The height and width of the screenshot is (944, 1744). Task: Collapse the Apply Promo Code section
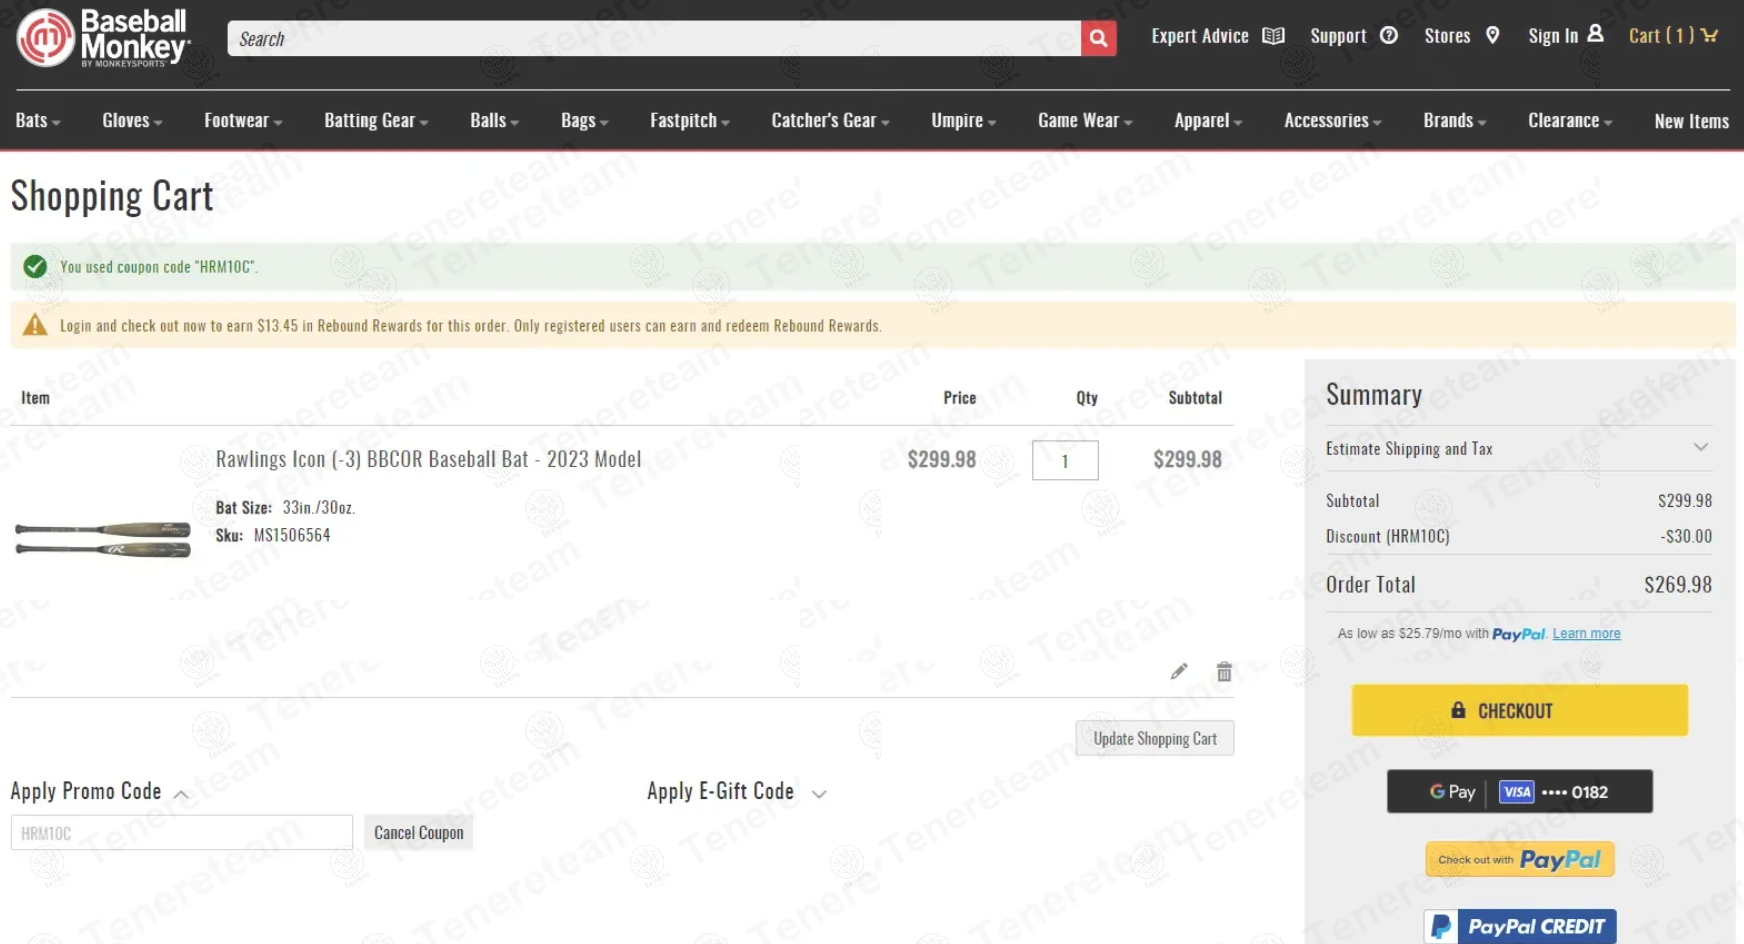(x=181, y=794)
